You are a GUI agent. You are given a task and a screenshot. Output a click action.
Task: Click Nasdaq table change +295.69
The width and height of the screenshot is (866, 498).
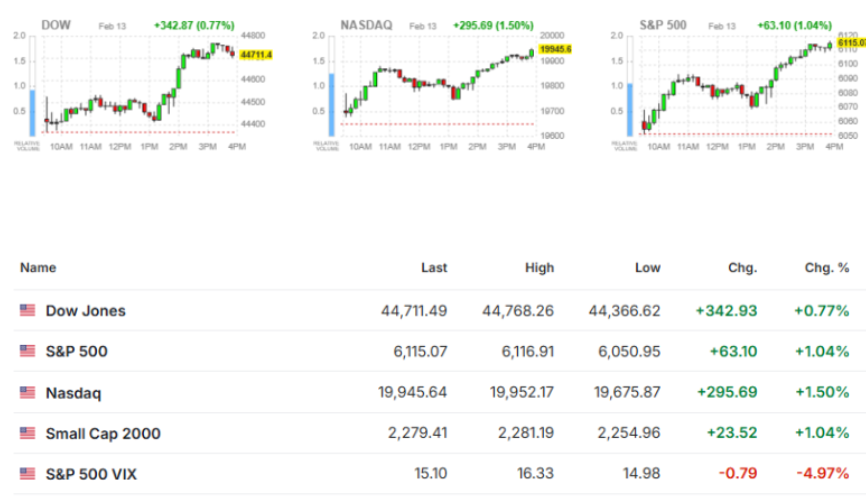727,393
